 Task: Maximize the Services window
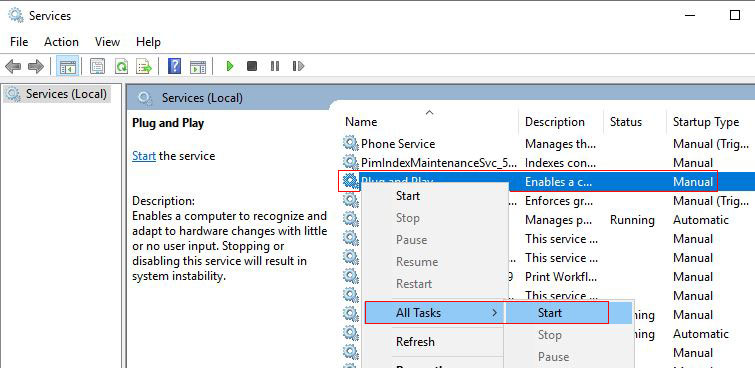coord(735,15)
